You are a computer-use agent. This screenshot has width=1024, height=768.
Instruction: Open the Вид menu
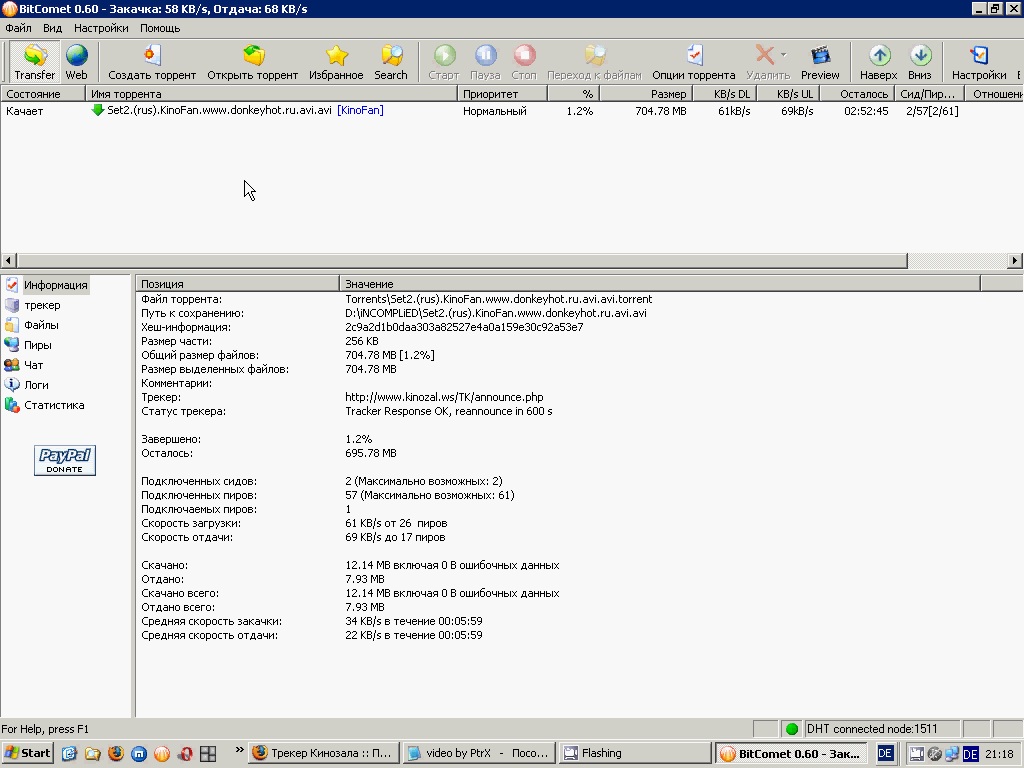52,28
